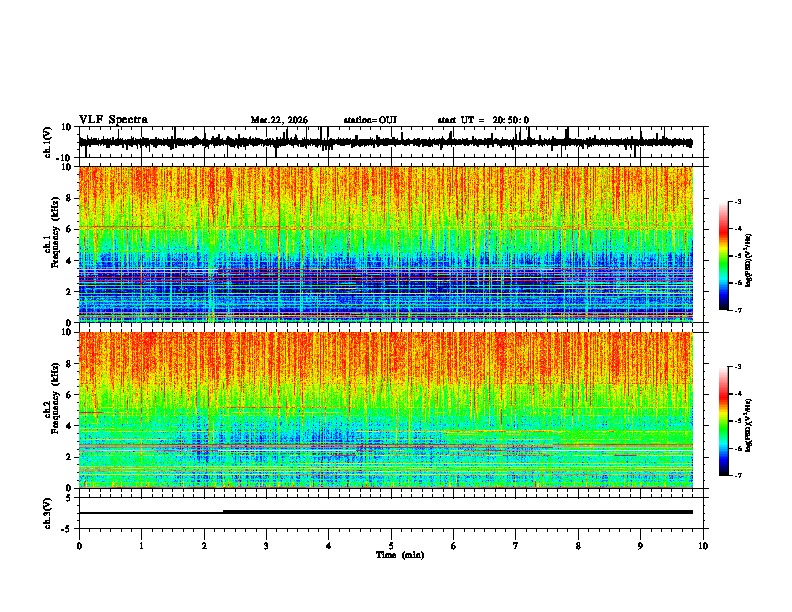
Task: Click the date "Mar.22, 2026" in header
Action: pyautogui.click(x=279, y=120)
